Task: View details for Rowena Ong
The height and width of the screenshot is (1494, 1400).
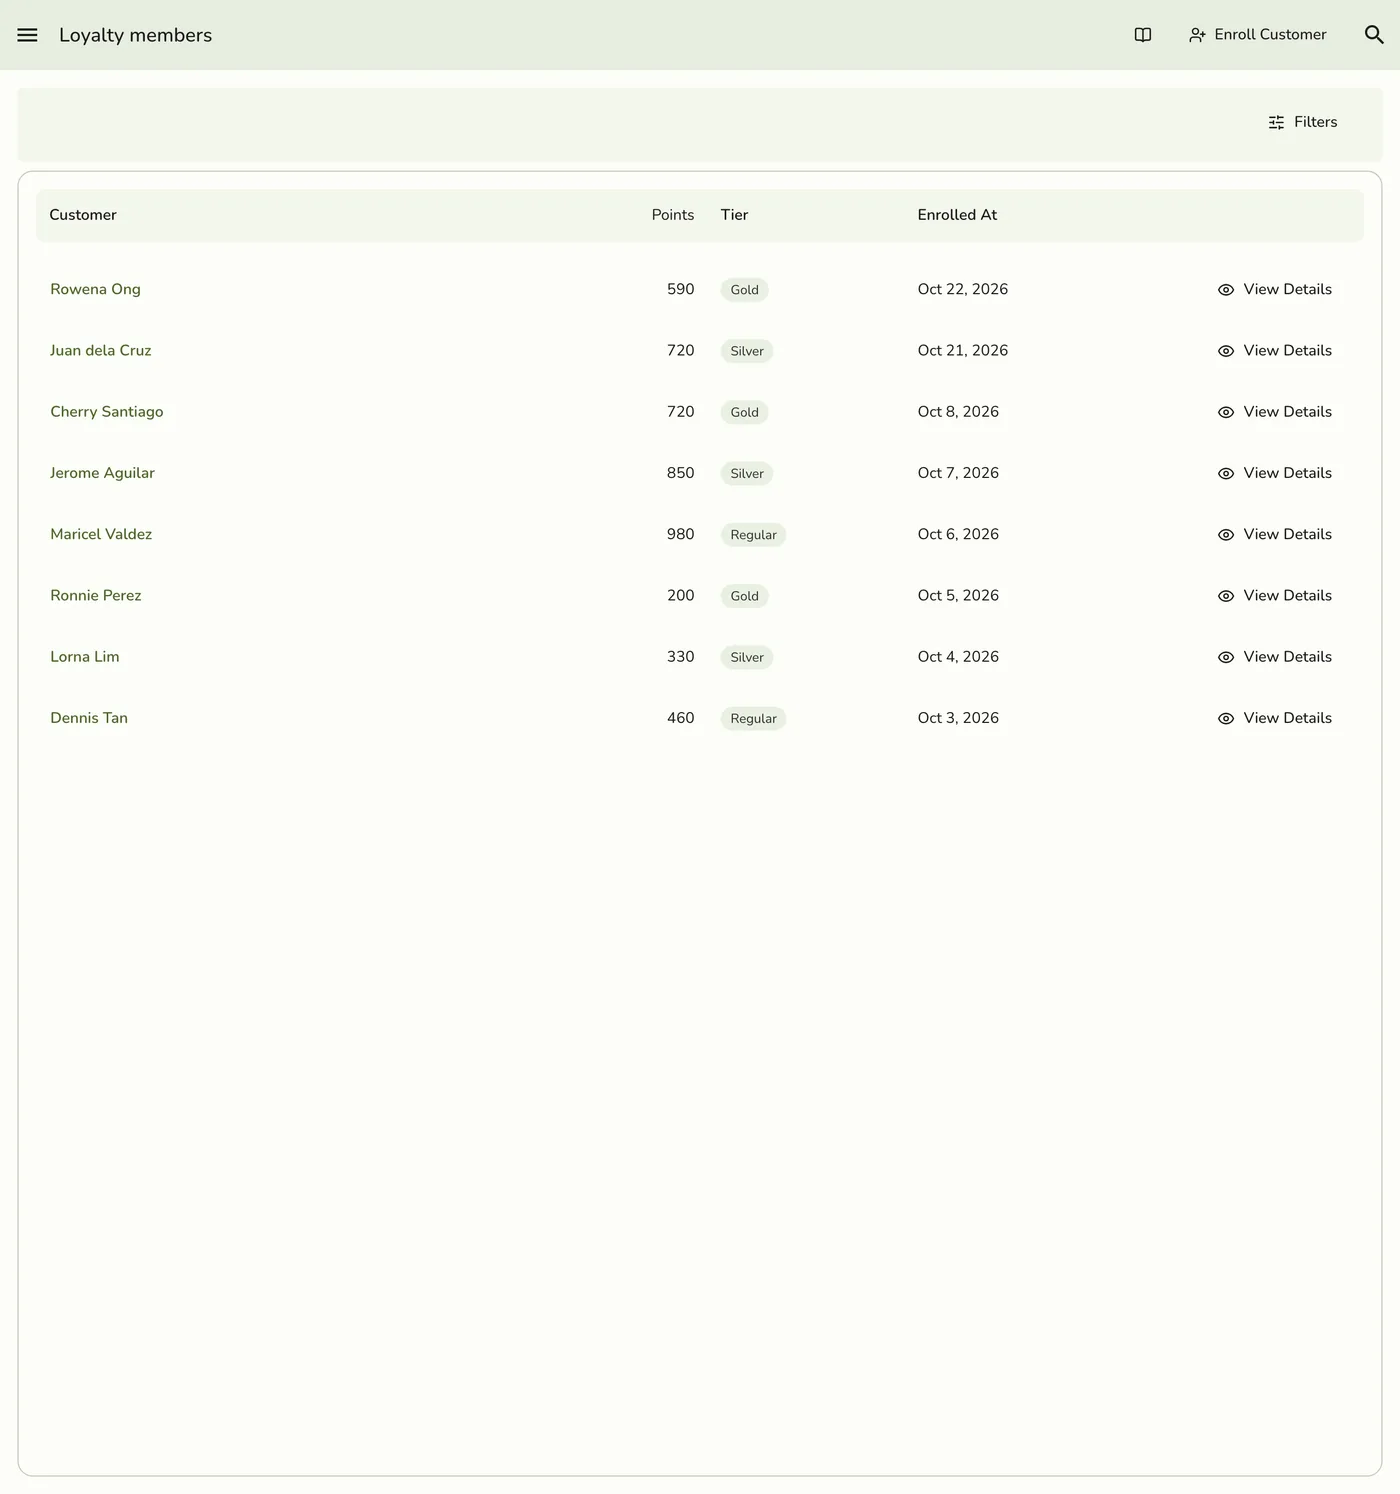Action: point(1274,289)
